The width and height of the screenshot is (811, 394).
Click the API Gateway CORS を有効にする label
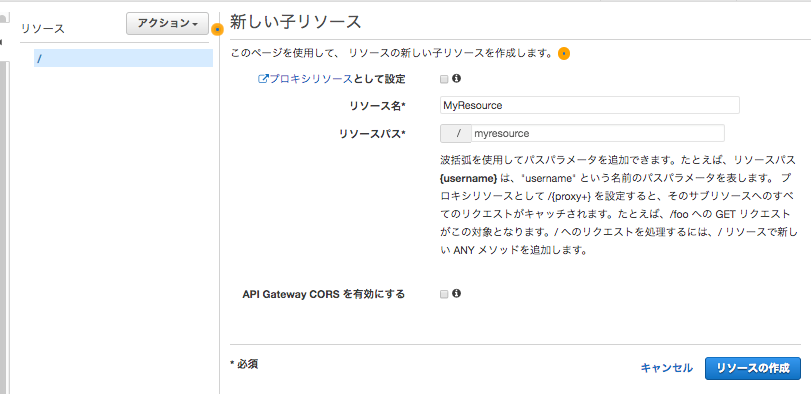click(324, 294)
